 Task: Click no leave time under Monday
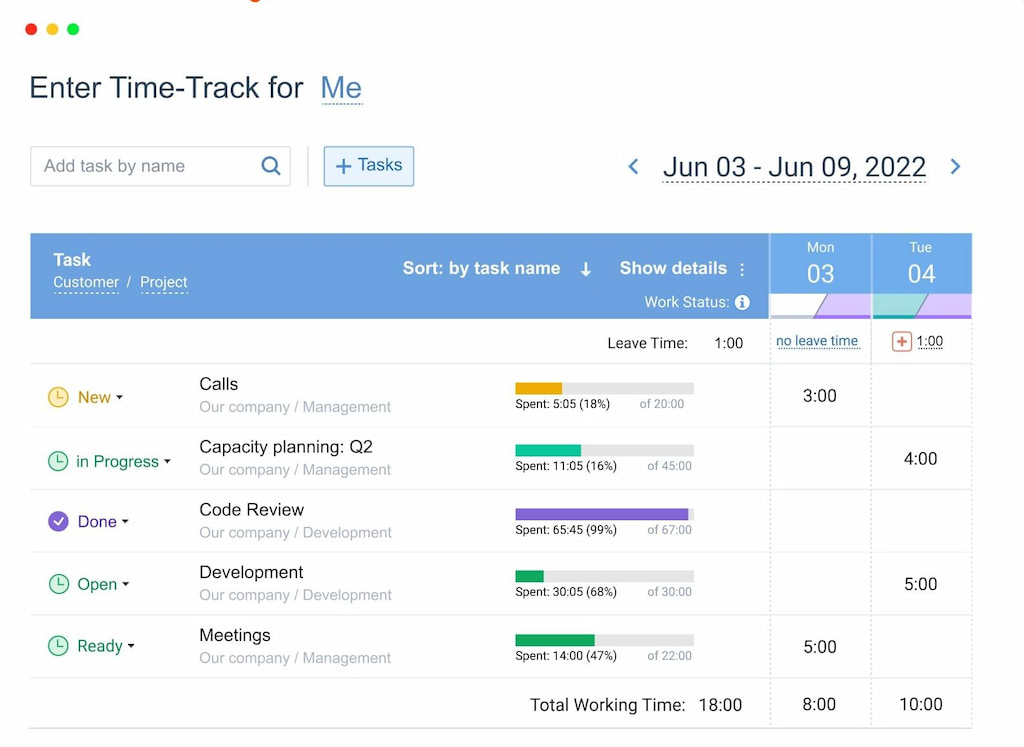(818, 341)
